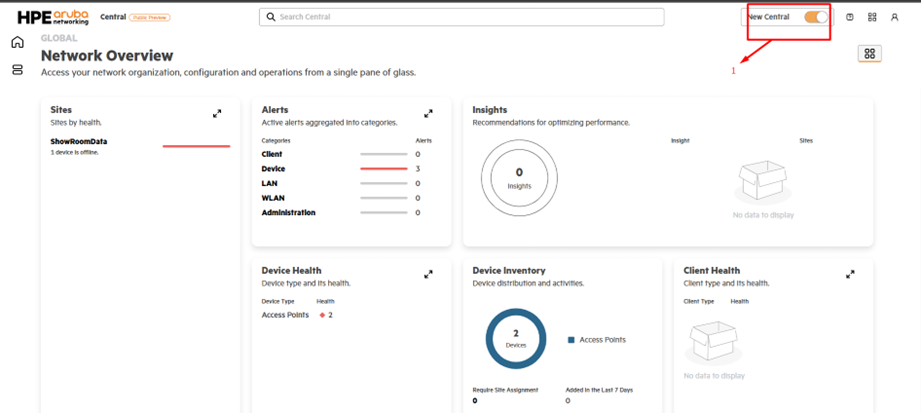The width and height of the screenshot is (921, 413).
Task: Click the Central product label
Action: [113, 17]
